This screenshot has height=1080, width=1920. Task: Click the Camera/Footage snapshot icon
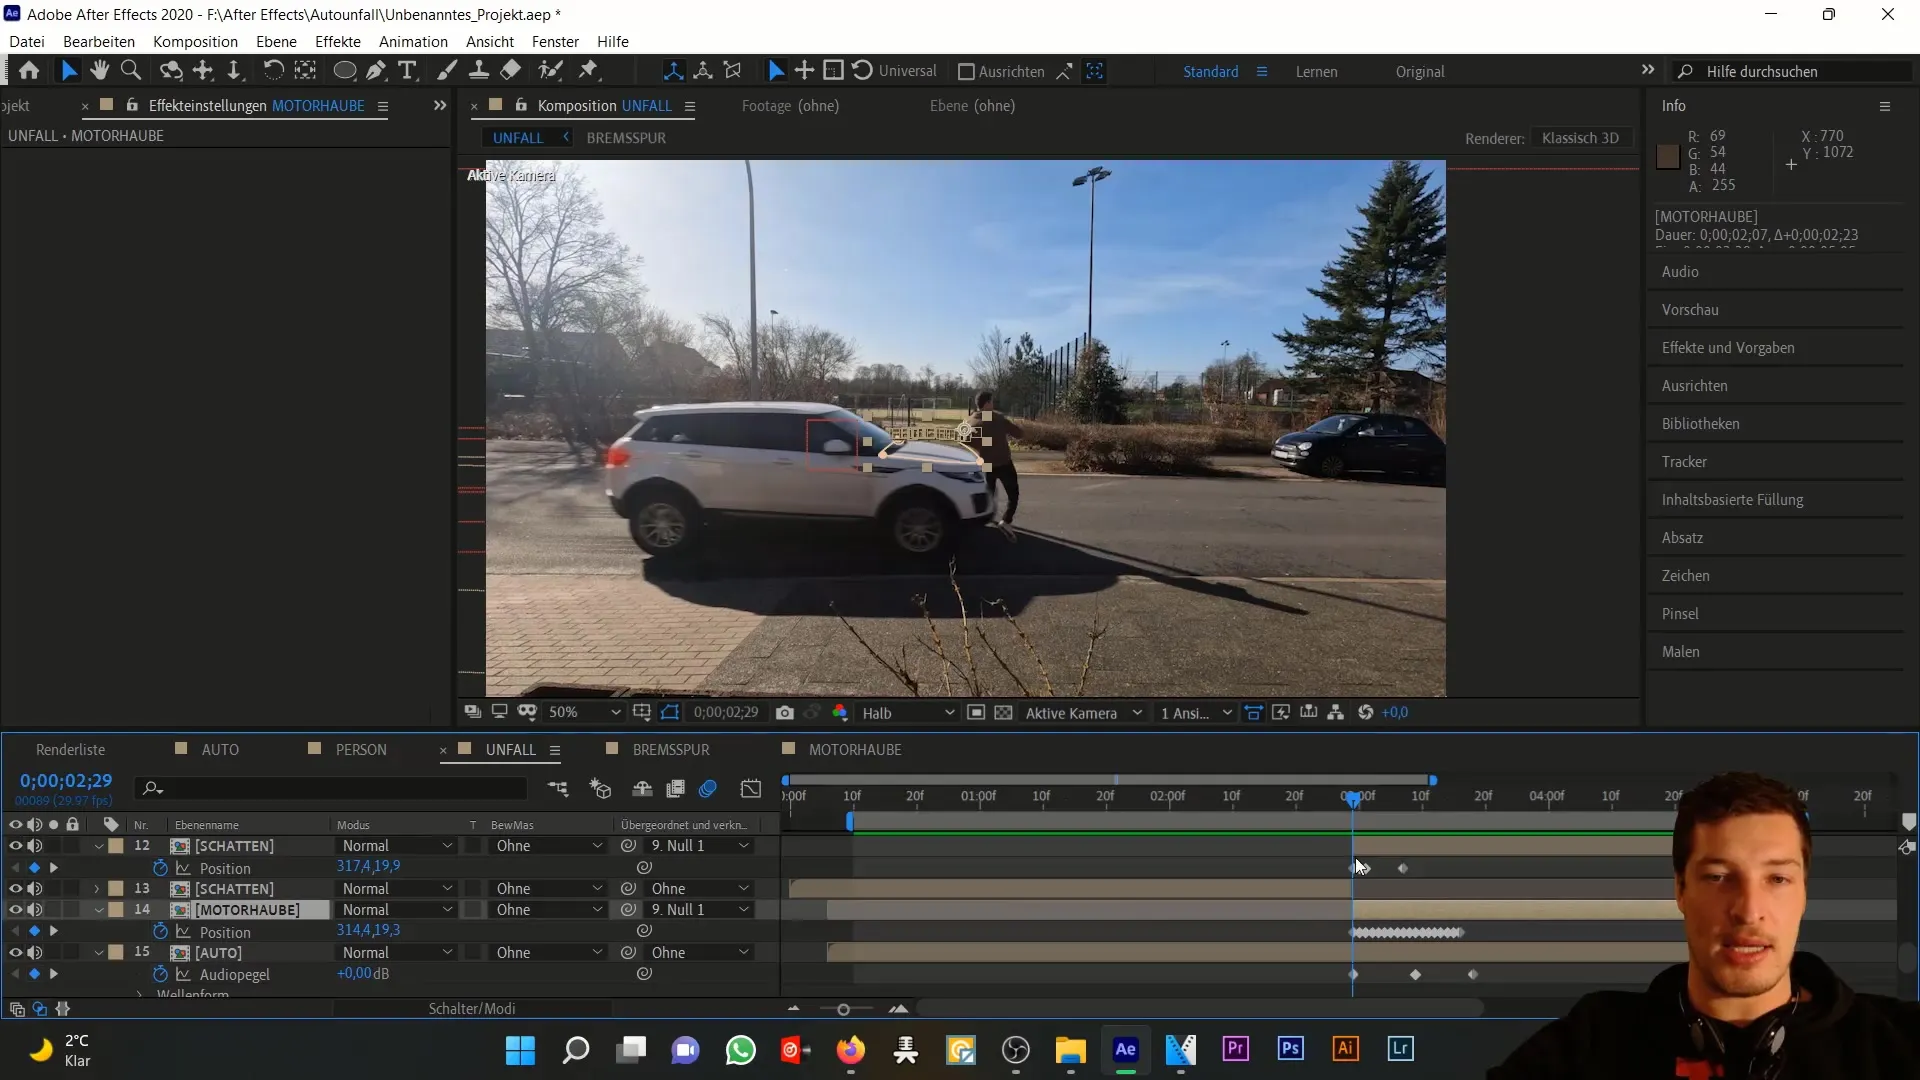(787, 712)
